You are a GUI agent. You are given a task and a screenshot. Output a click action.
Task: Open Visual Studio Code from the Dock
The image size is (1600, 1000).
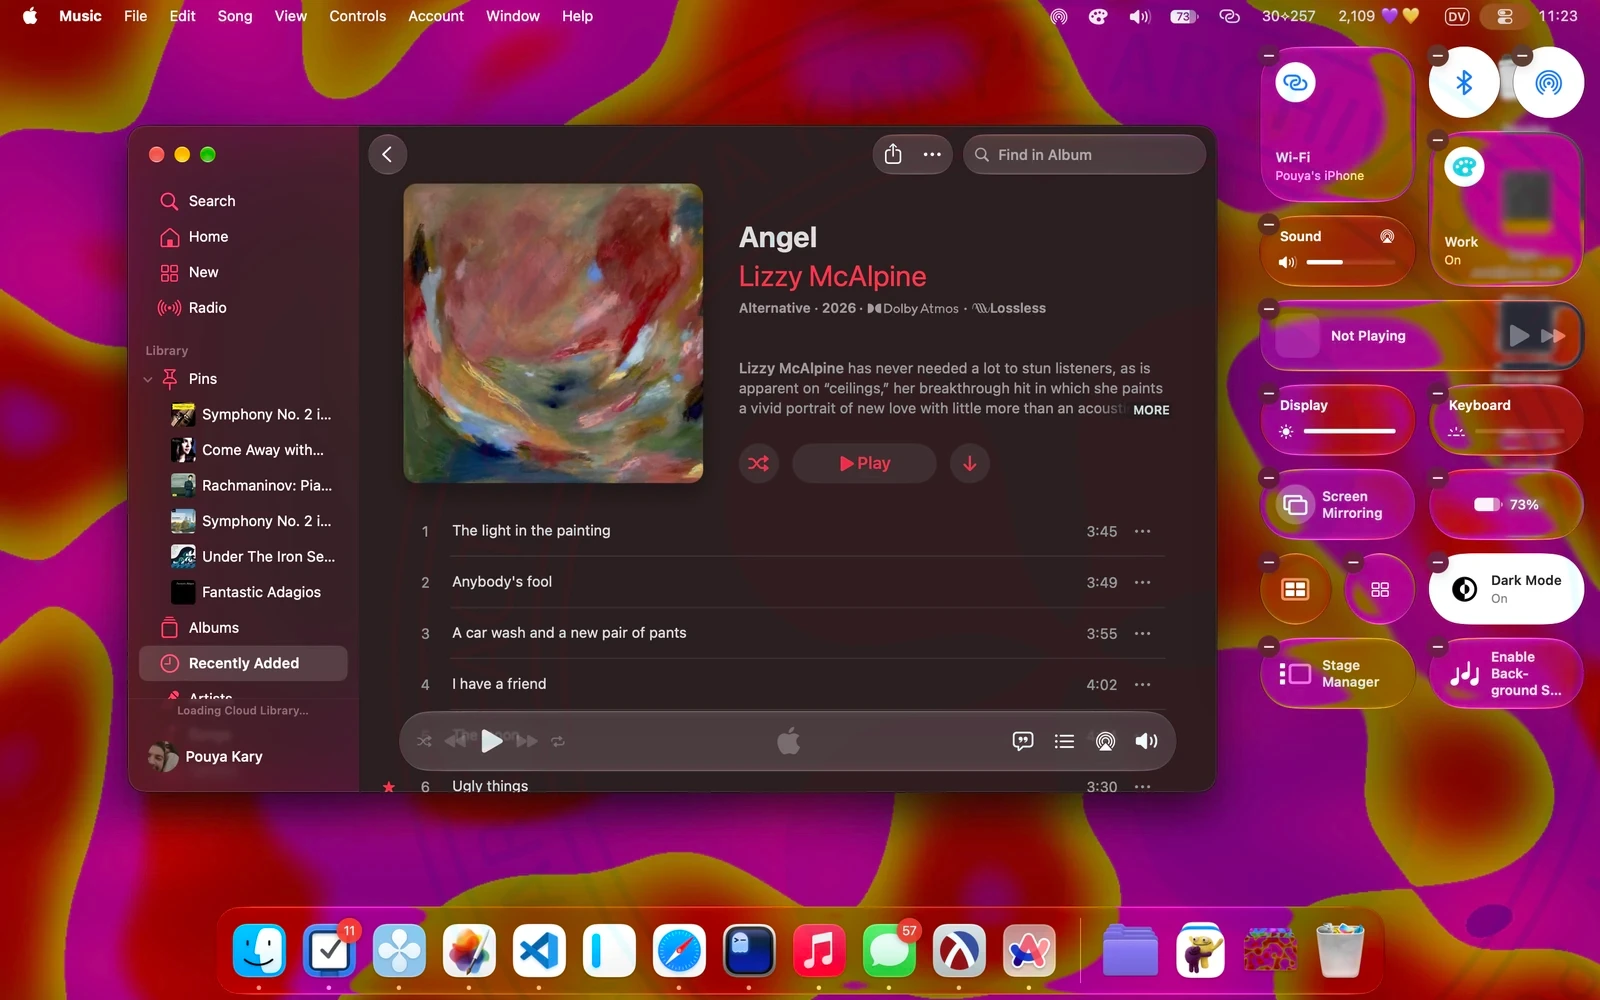(539, 950)
